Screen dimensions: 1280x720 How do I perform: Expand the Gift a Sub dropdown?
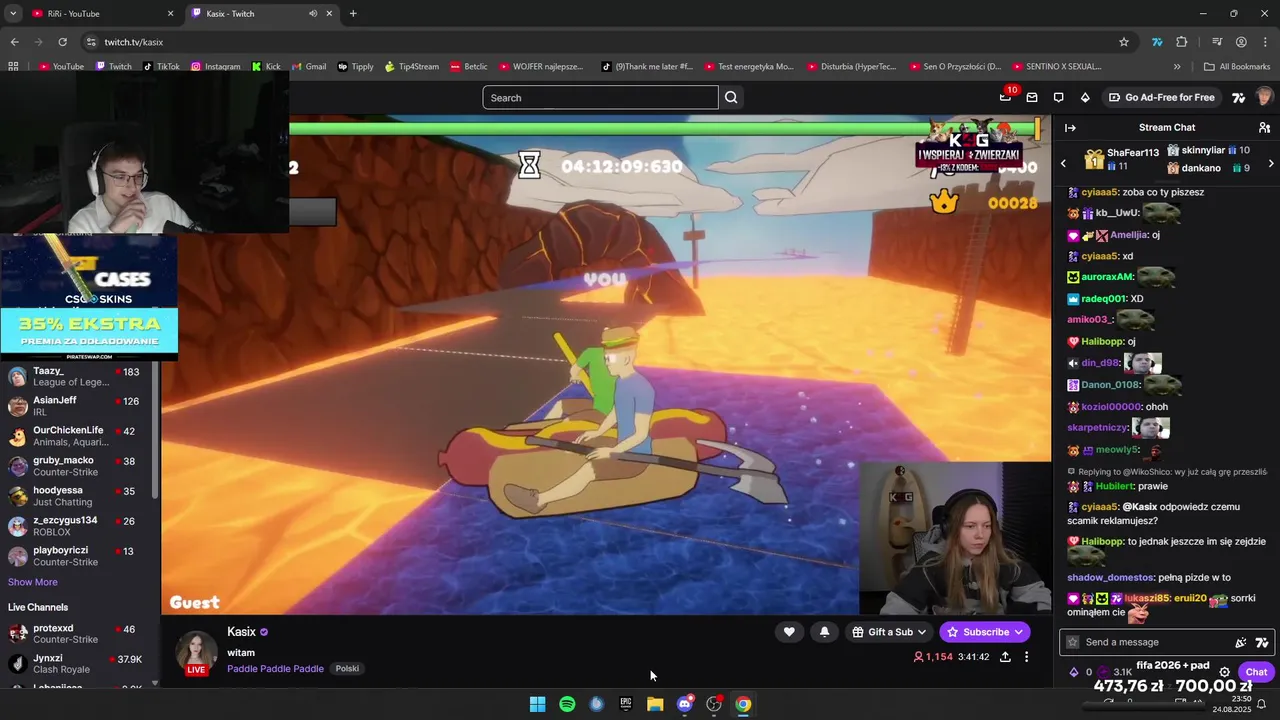(x=889, y=632)
